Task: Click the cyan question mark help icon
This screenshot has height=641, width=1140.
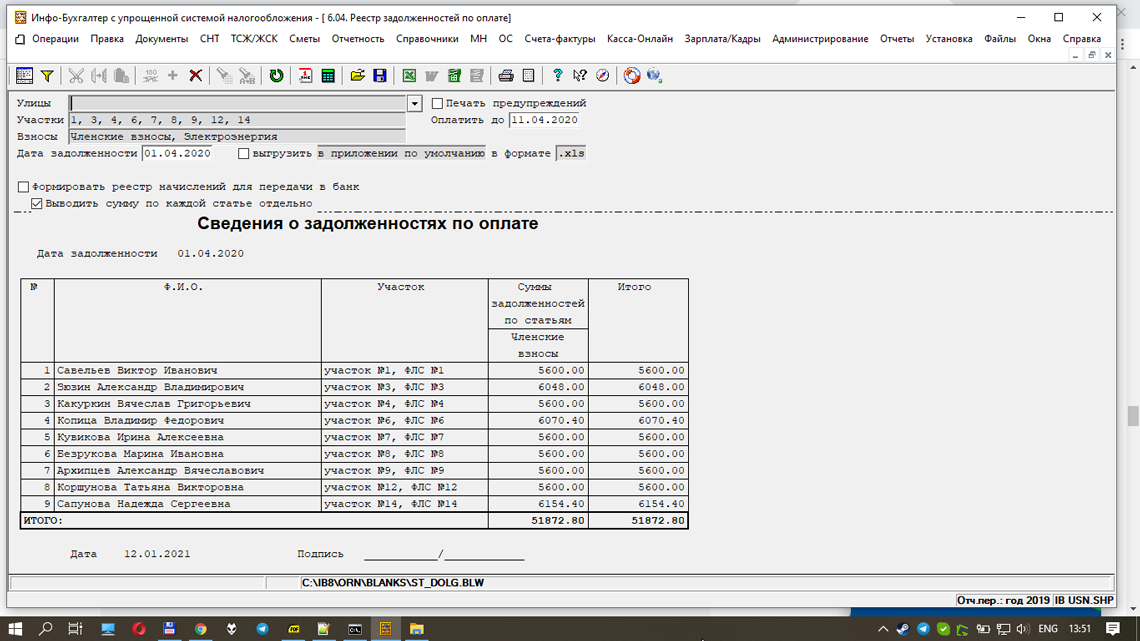Action: (558, 76)
